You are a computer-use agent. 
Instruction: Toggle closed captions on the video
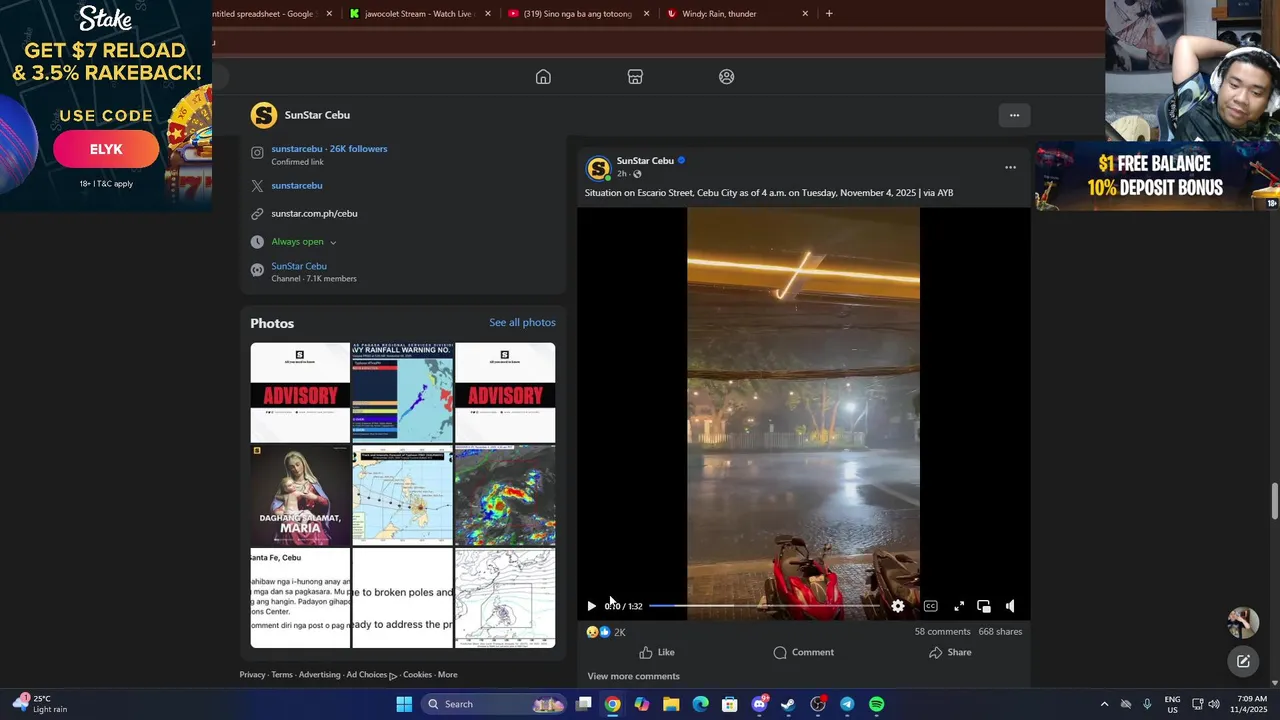(x=930, y=606)
